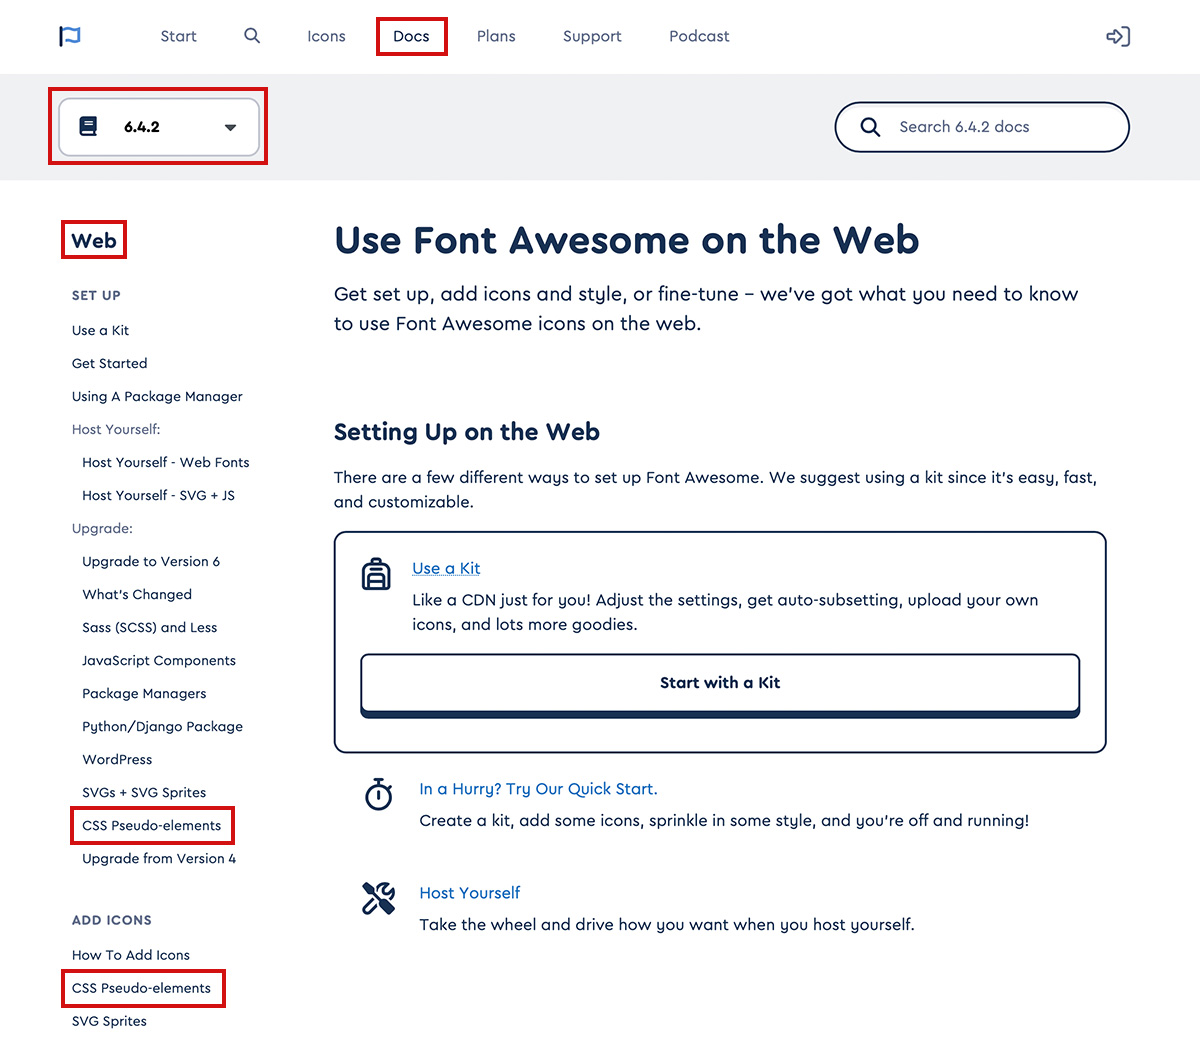1200x1040 pixels.
Task: Click the sign-in arrow icon
Action: tap(1118, 37)
